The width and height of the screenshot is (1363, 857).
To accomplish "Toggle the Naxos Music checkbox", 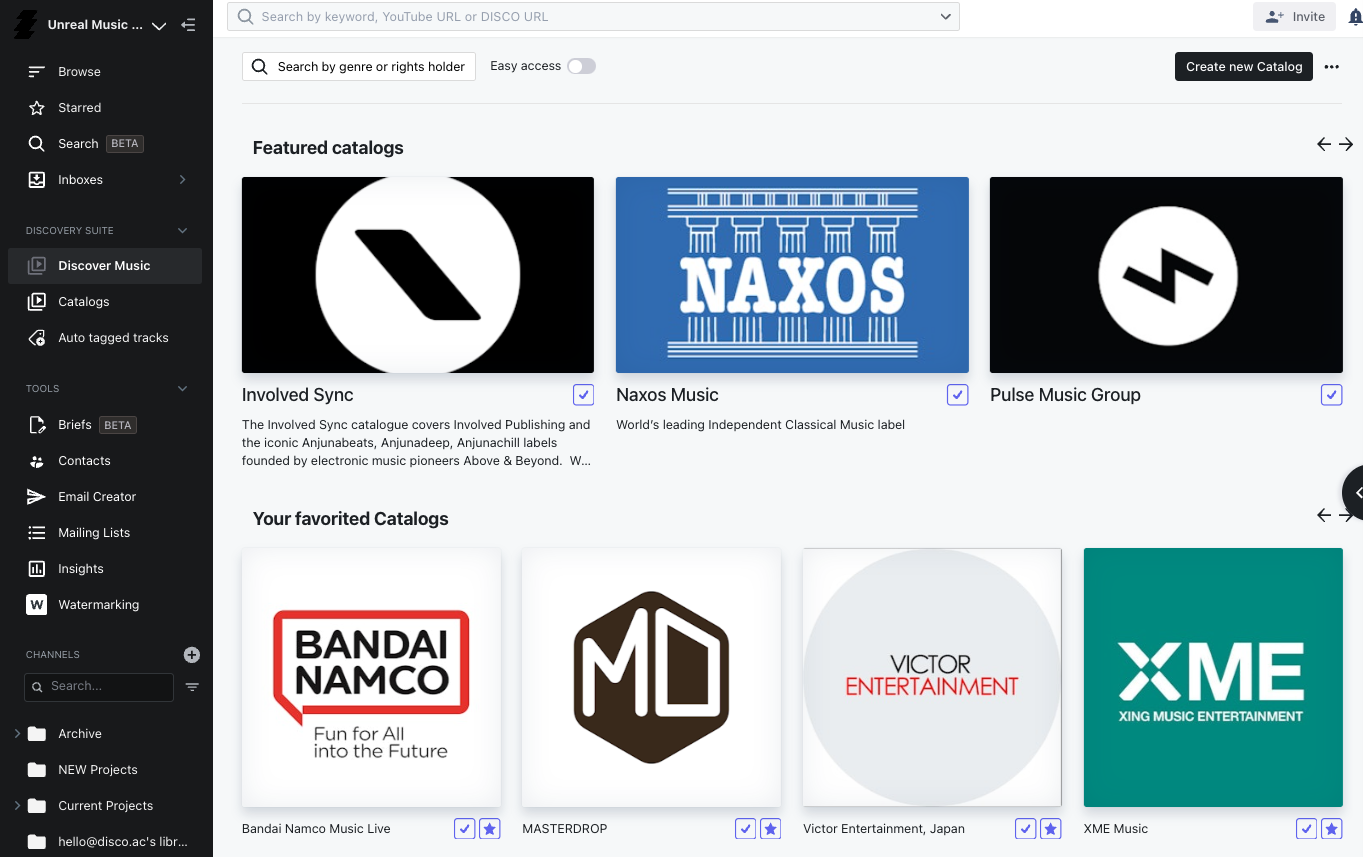I will [x=958, y=395].
